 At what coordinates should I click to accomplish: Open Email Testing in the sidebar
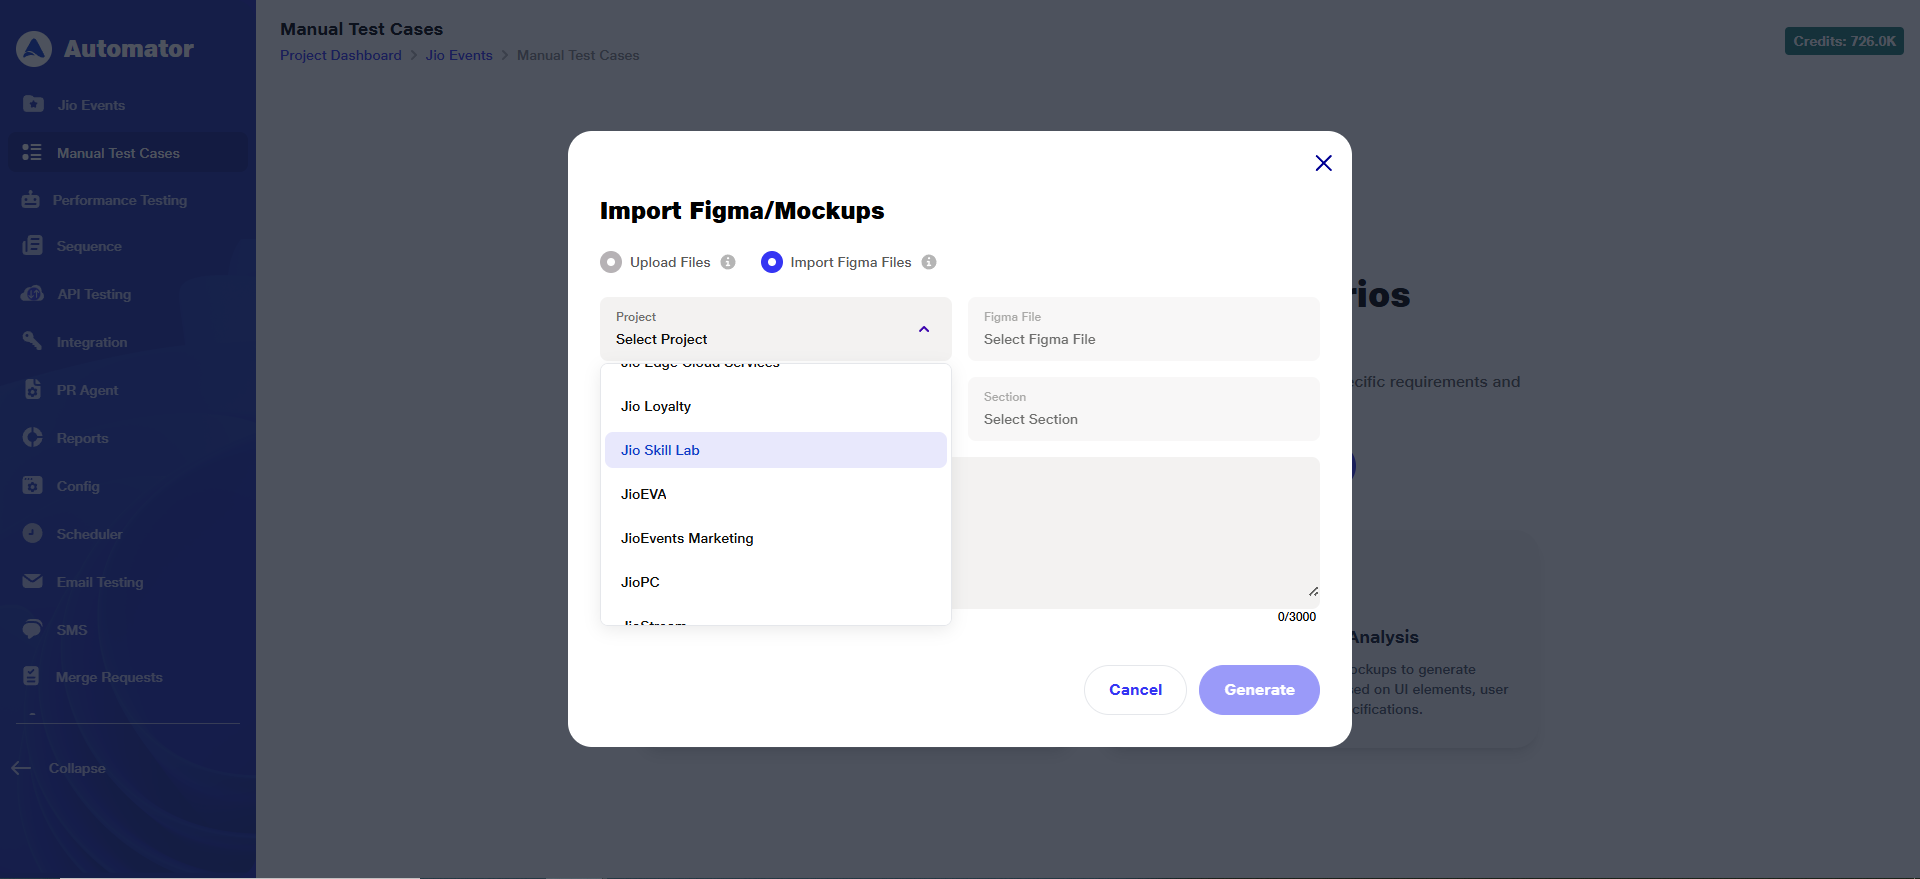[x=100, y=582]
